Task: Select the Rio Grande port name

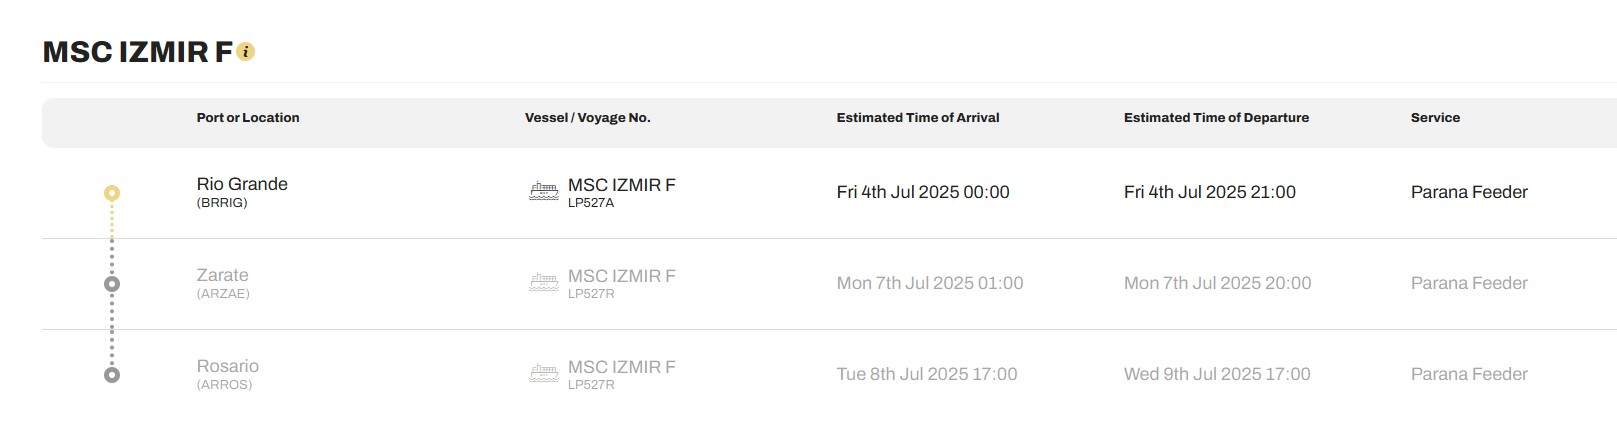Action: pyautogui.click(x=242, y=184)
